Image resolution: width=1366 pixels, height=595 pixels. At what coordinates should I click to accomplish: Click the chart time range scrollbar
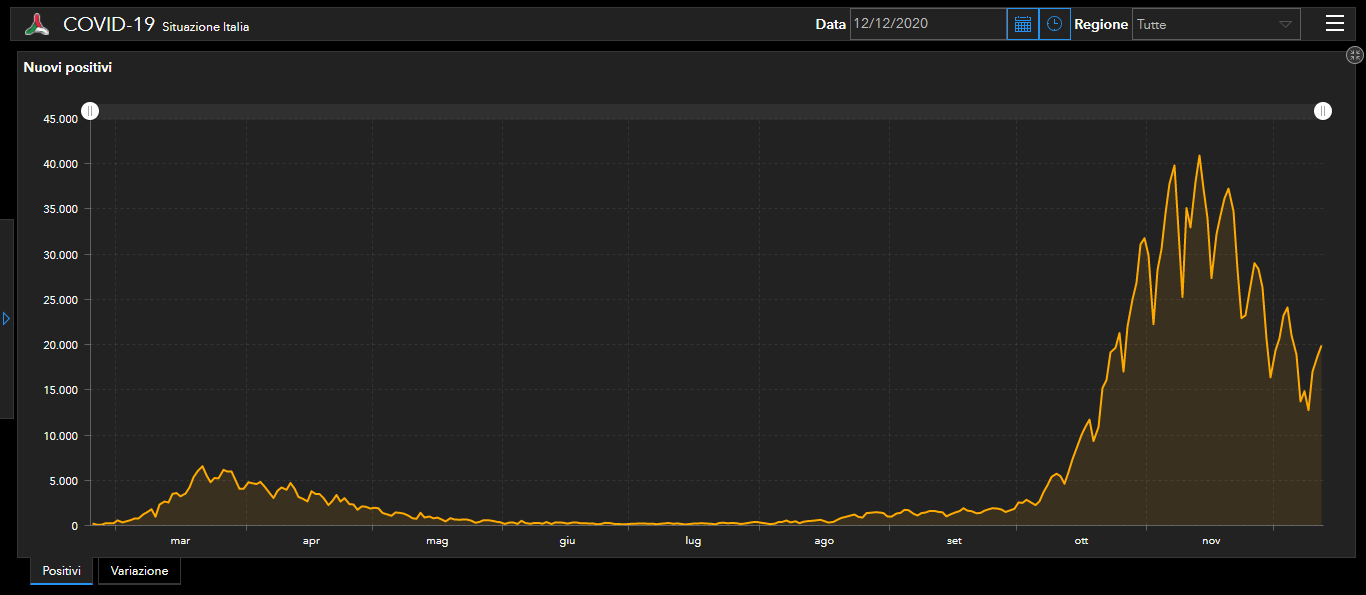point(706,111)
